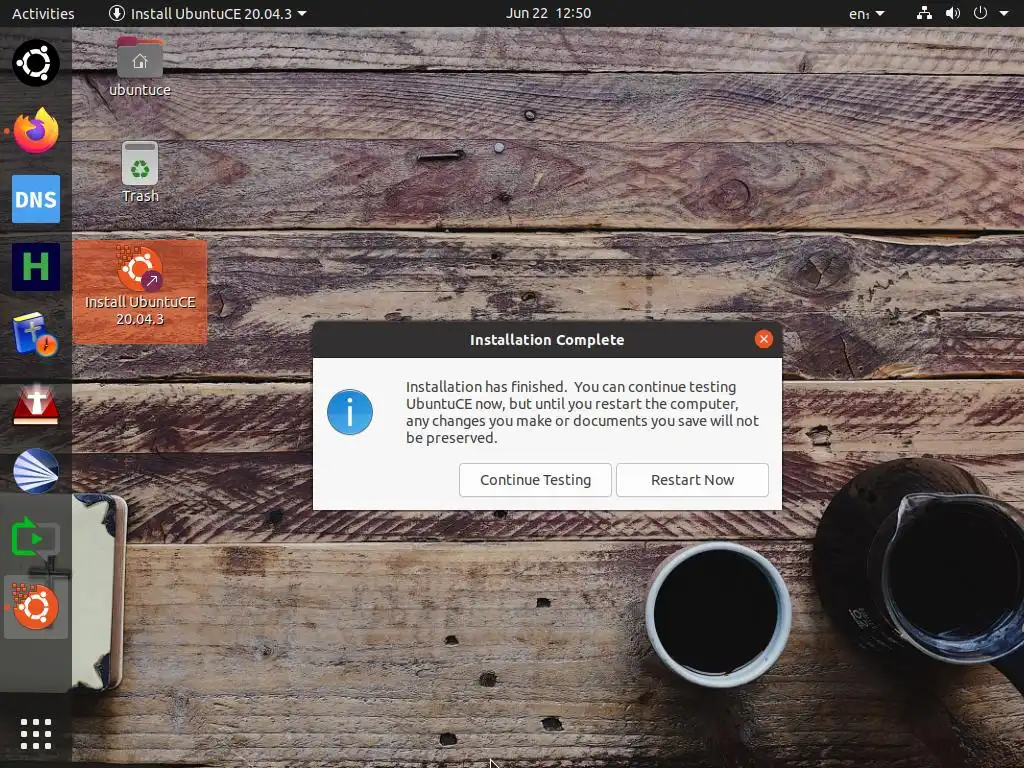This screenshot has height=768, width=1024.
Task: Click Continue Testing button
Action: (536, 480)
